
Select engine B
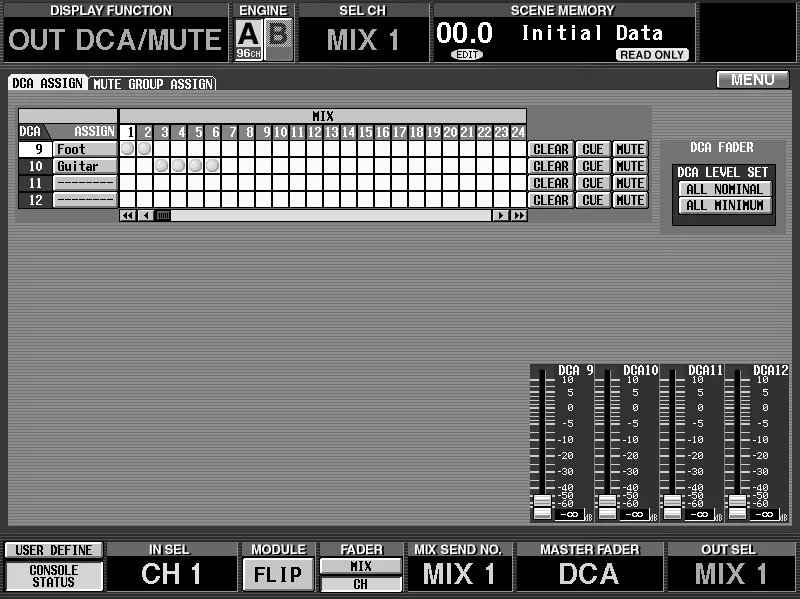point(279,40)
